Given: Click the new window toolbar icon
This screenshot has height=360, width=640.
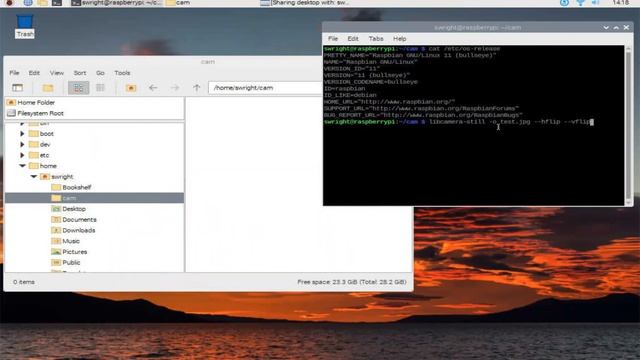Looking at the screenshot, I should click(18, 88).
